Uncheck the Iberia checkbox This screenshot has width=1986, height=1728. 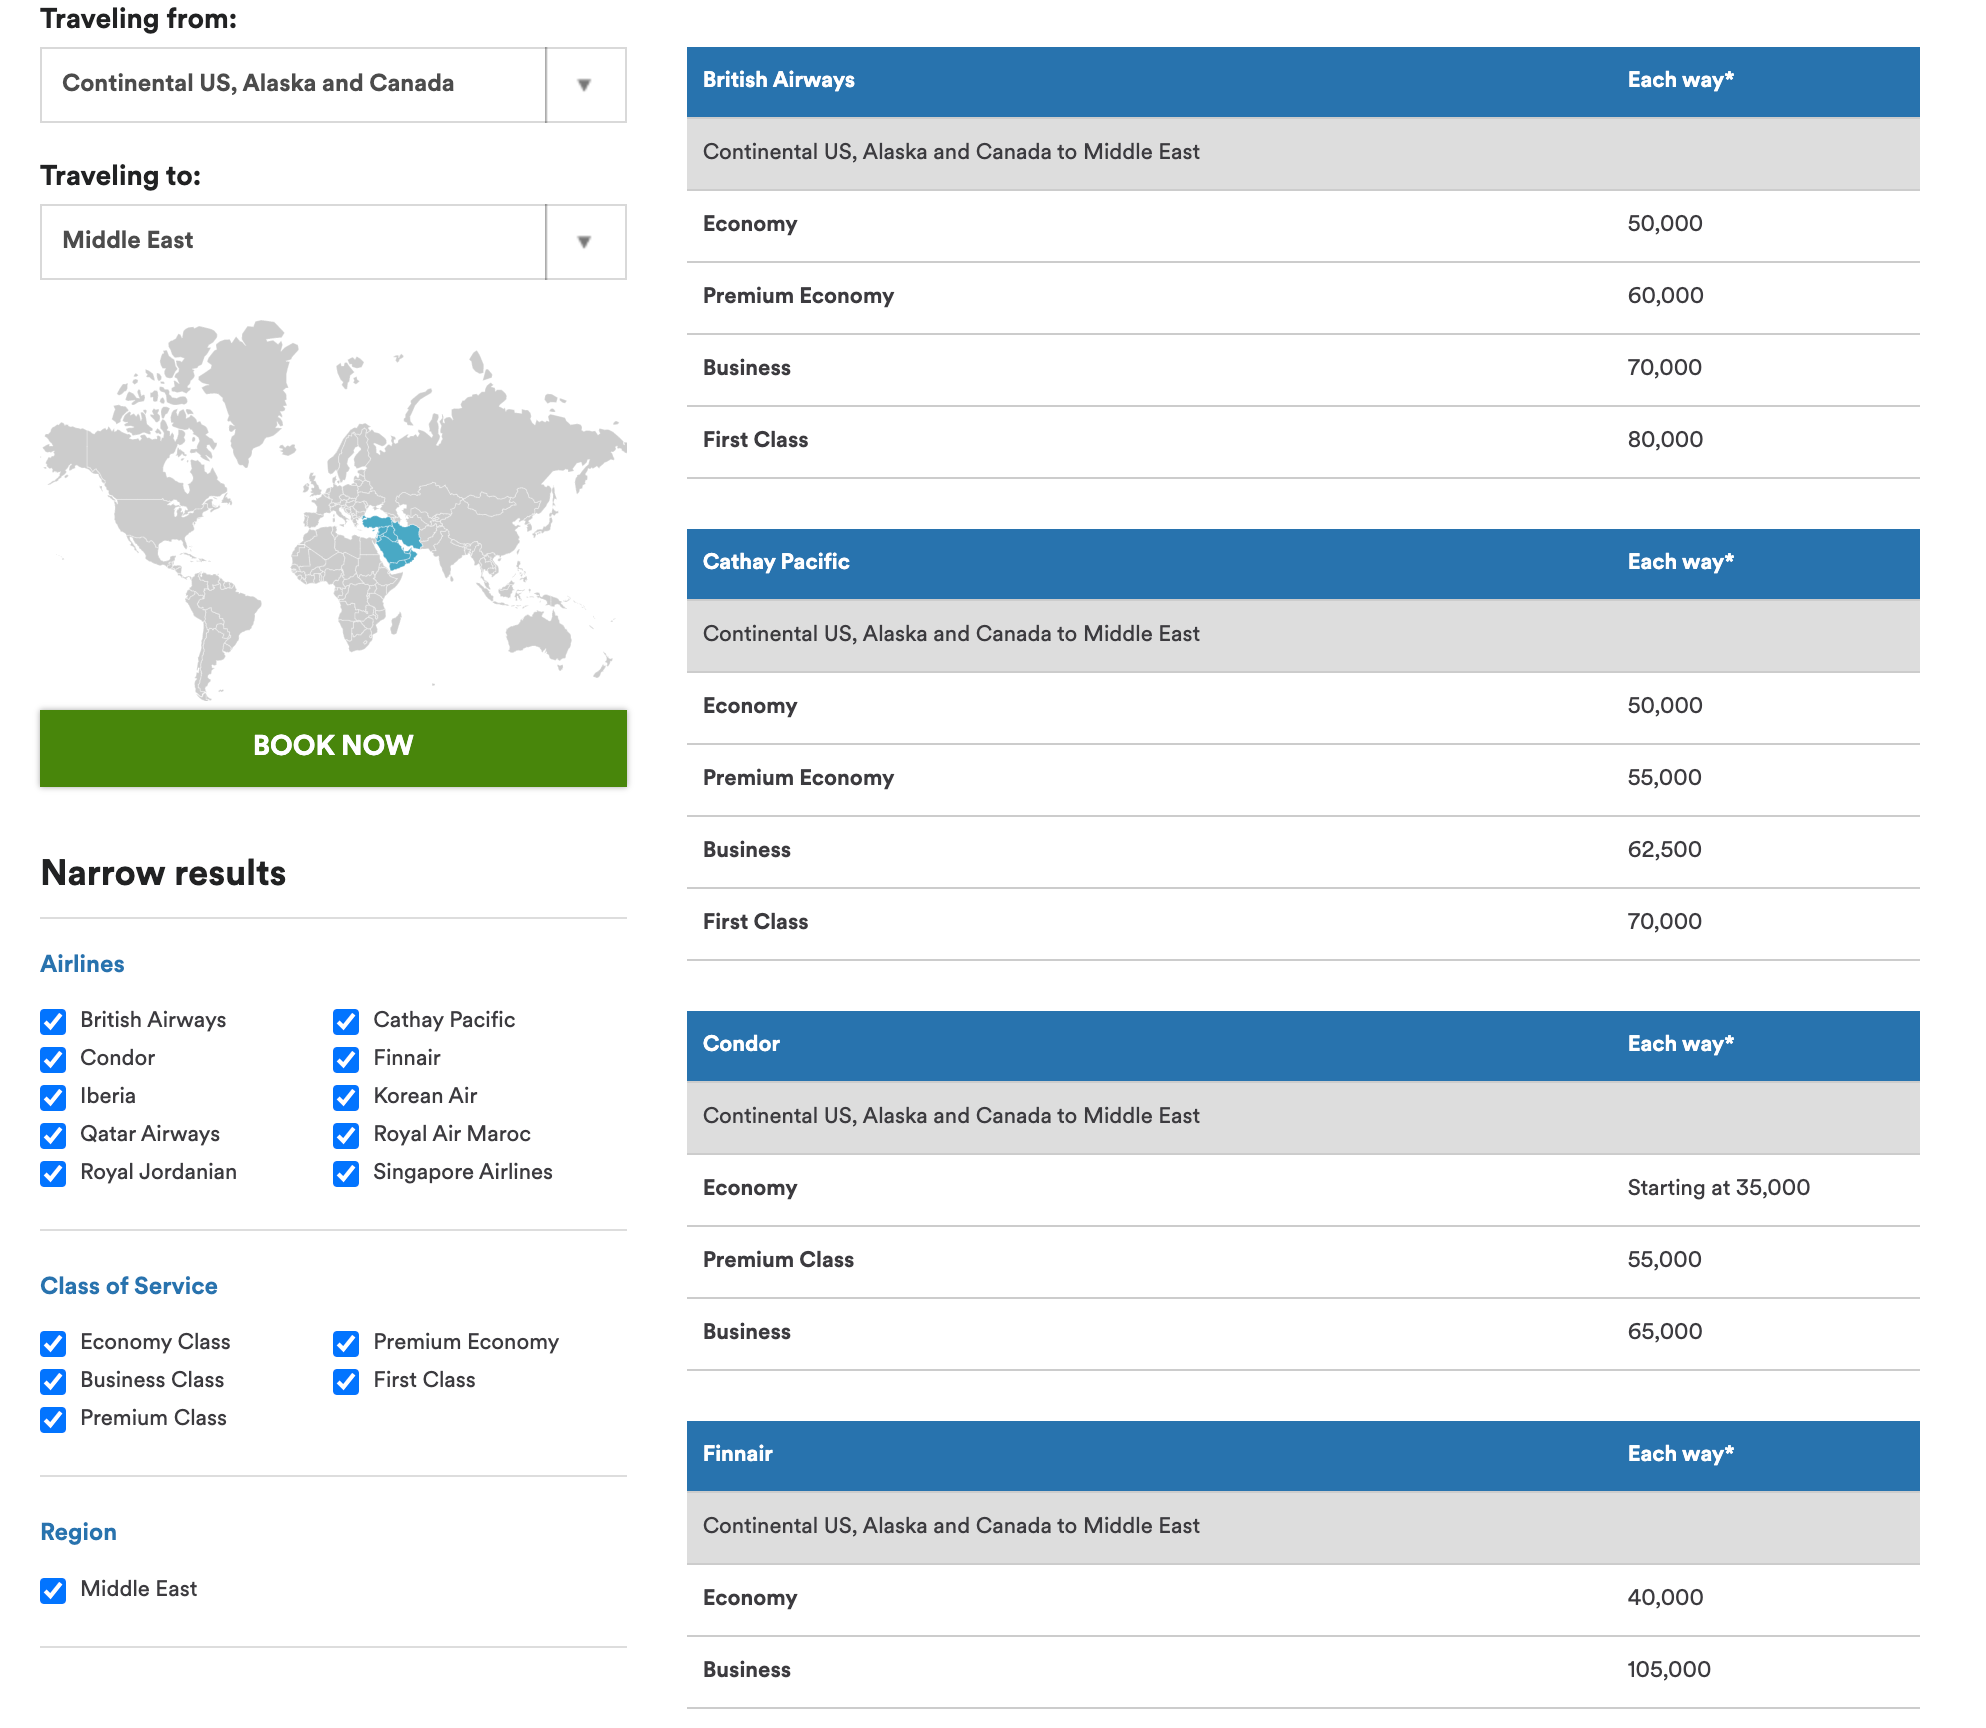[x=53, y=1097]
